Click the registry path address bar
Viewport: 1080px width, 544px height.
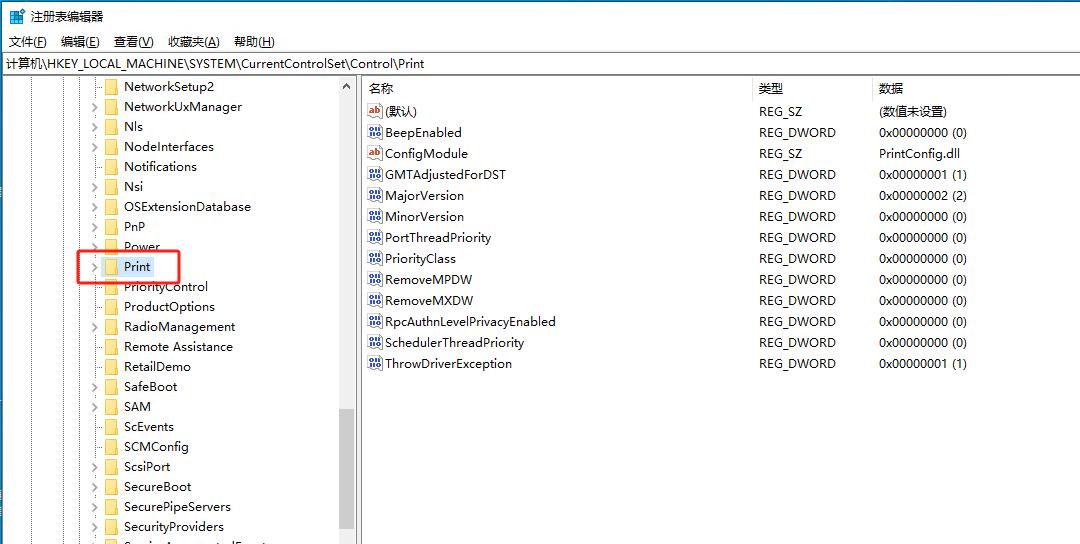[540, 63]
